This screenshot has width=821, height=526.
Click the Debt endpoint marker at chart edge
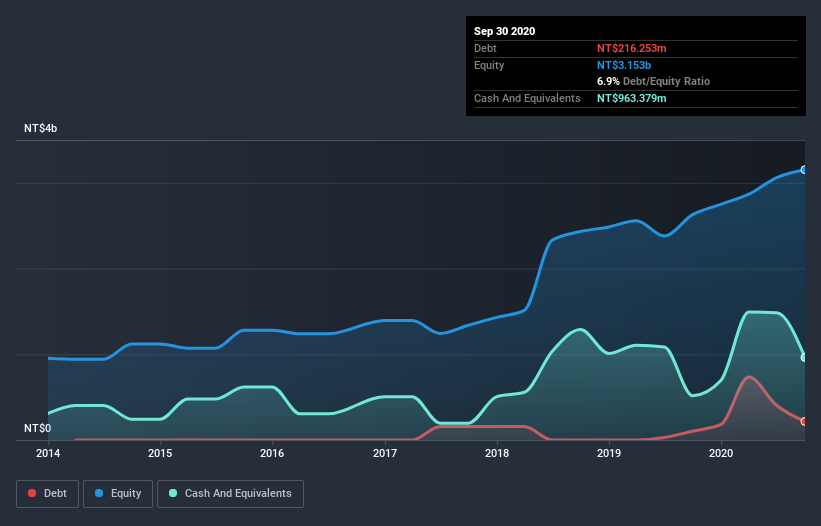804,421
